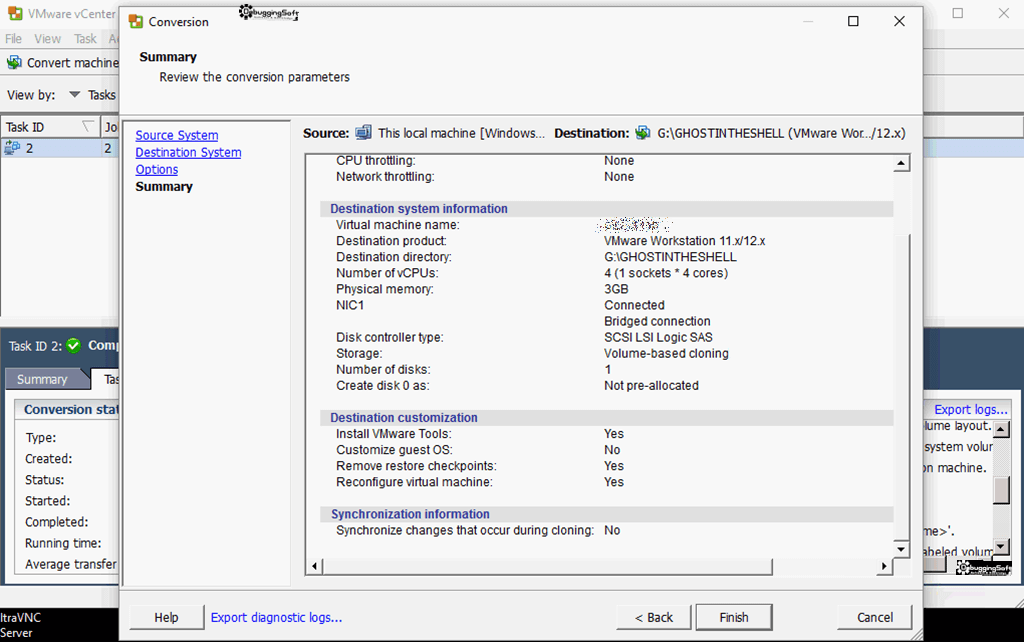1024x642 pixels.
Task: Click the 'Task ID' column header
Action: point(50,127)
